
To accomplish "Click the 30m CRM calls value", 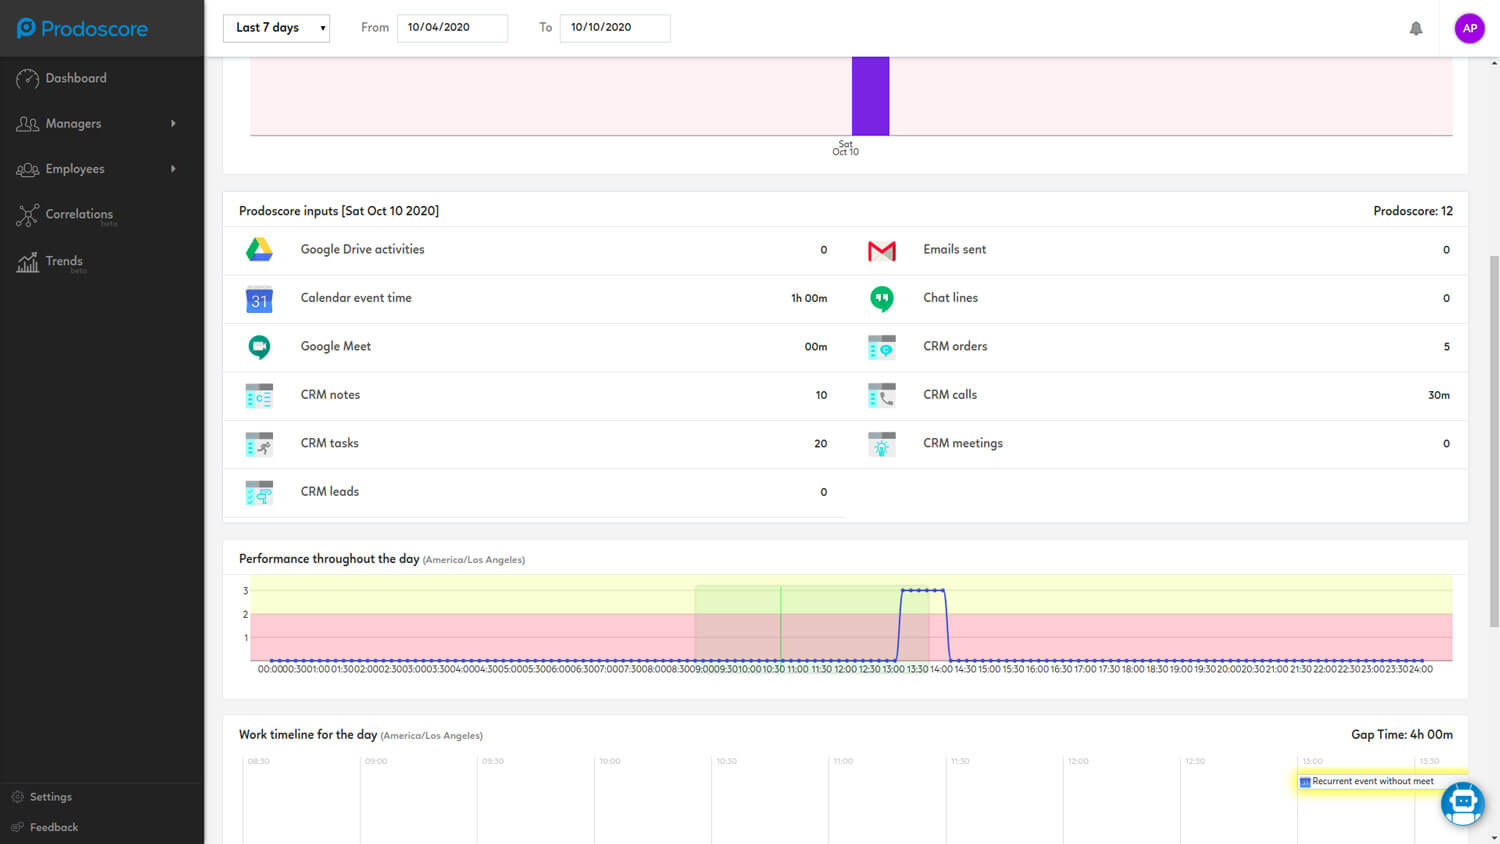I will (x=1439, y=395).
